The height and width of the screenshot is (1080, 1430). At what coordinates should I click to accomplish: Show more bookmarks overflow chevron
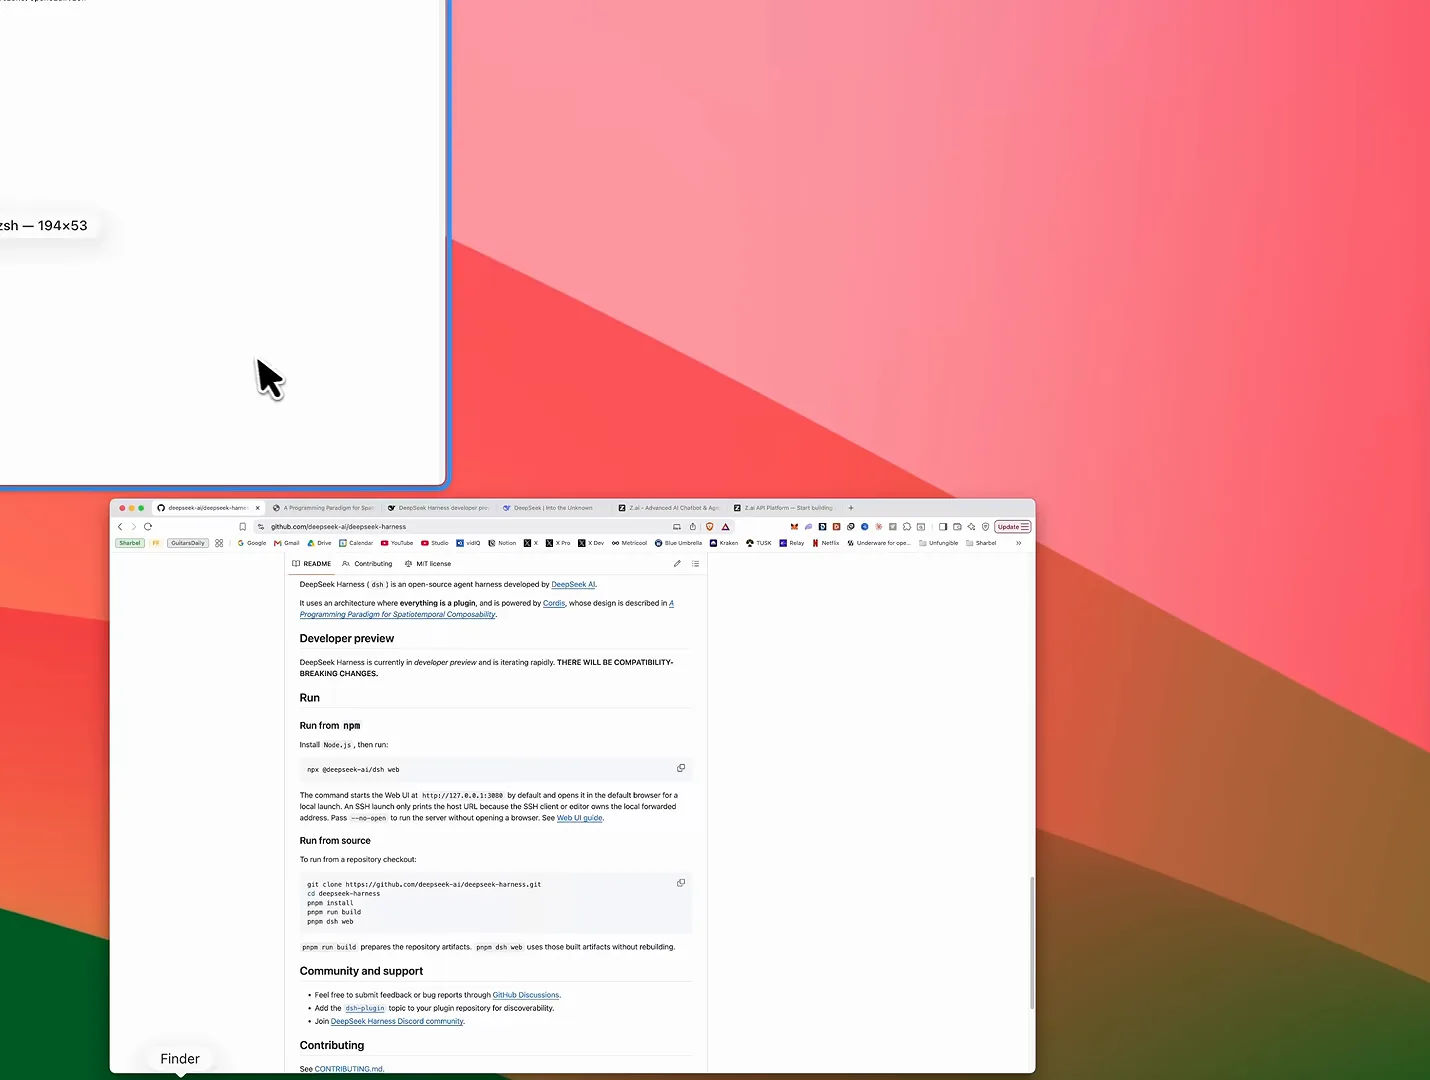[1018, 543]
